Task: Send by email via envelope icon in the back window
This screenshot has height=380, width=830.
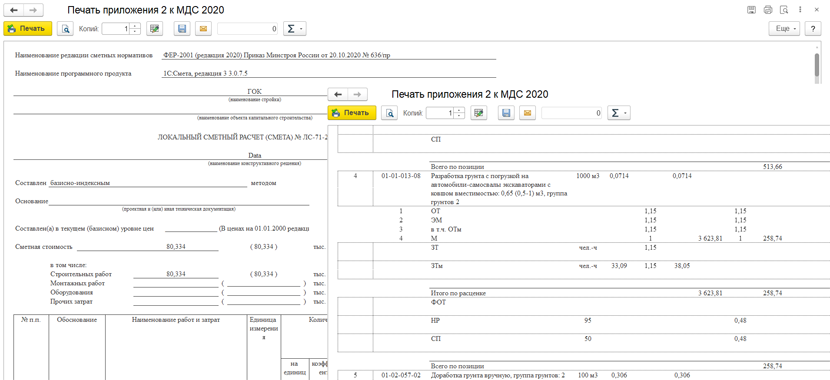Action: 202,29
